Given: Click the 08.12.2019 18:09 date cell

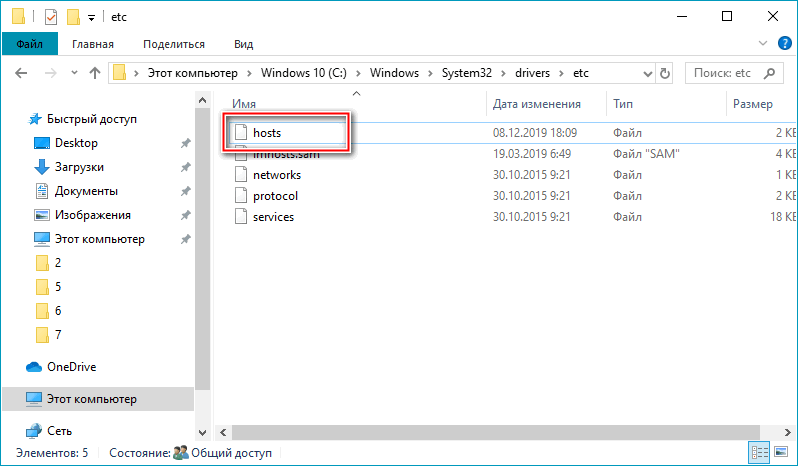Looking at the screenshot, I should [535, 133].
